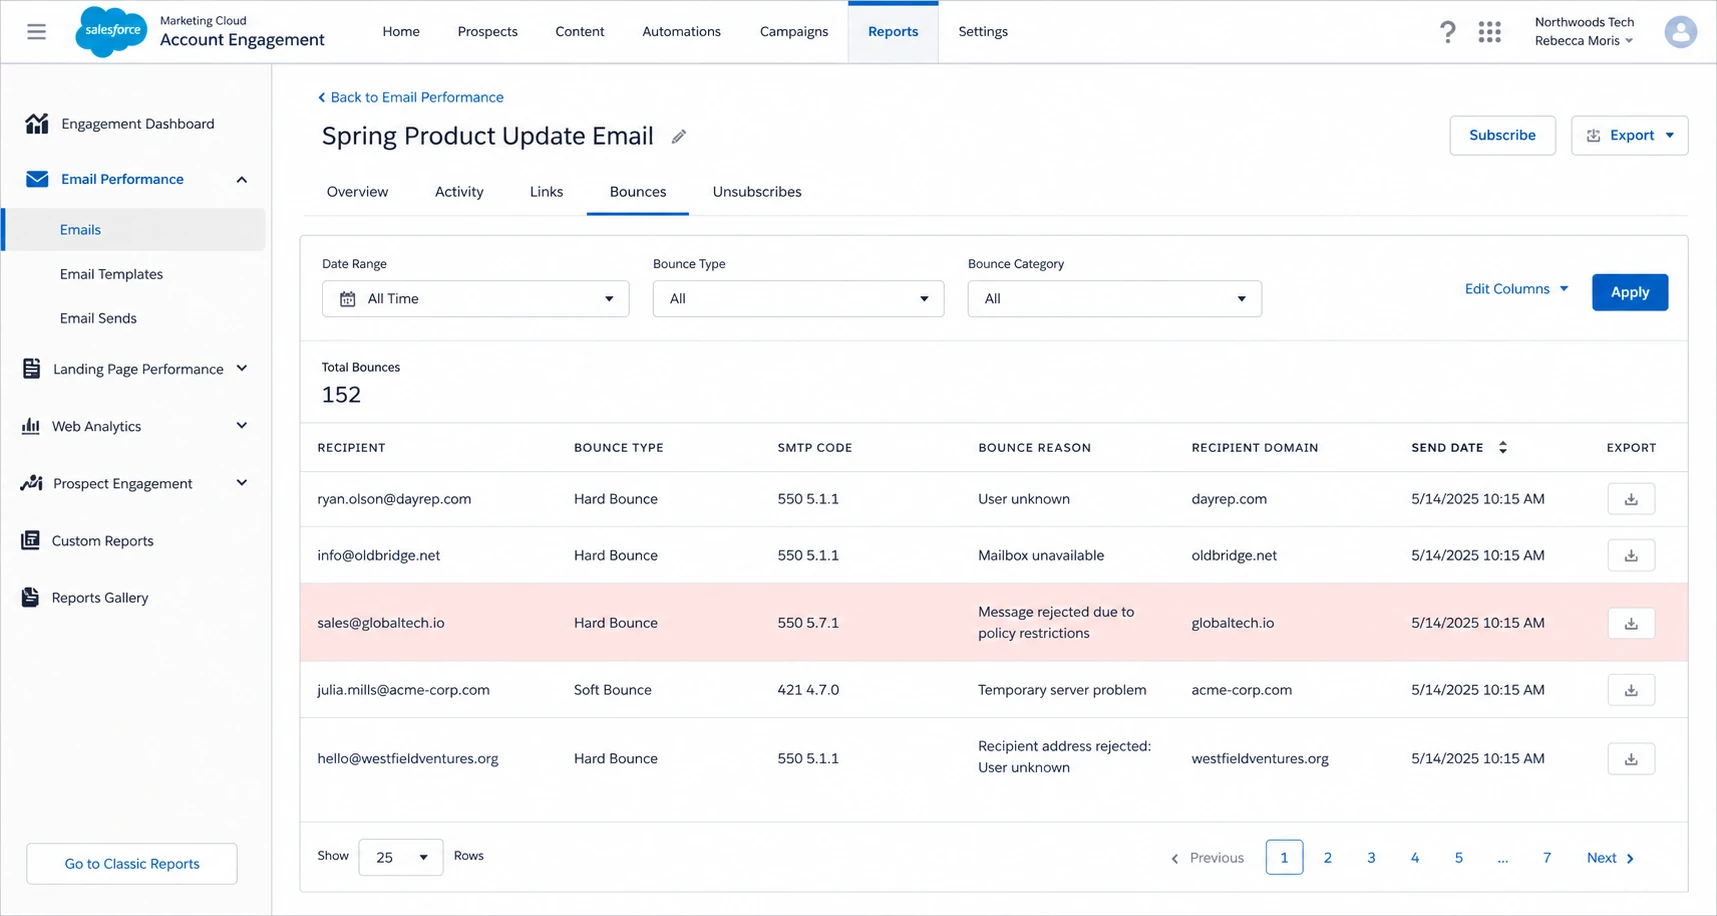Click the calendar icon in Date Range

pos(347,299)
